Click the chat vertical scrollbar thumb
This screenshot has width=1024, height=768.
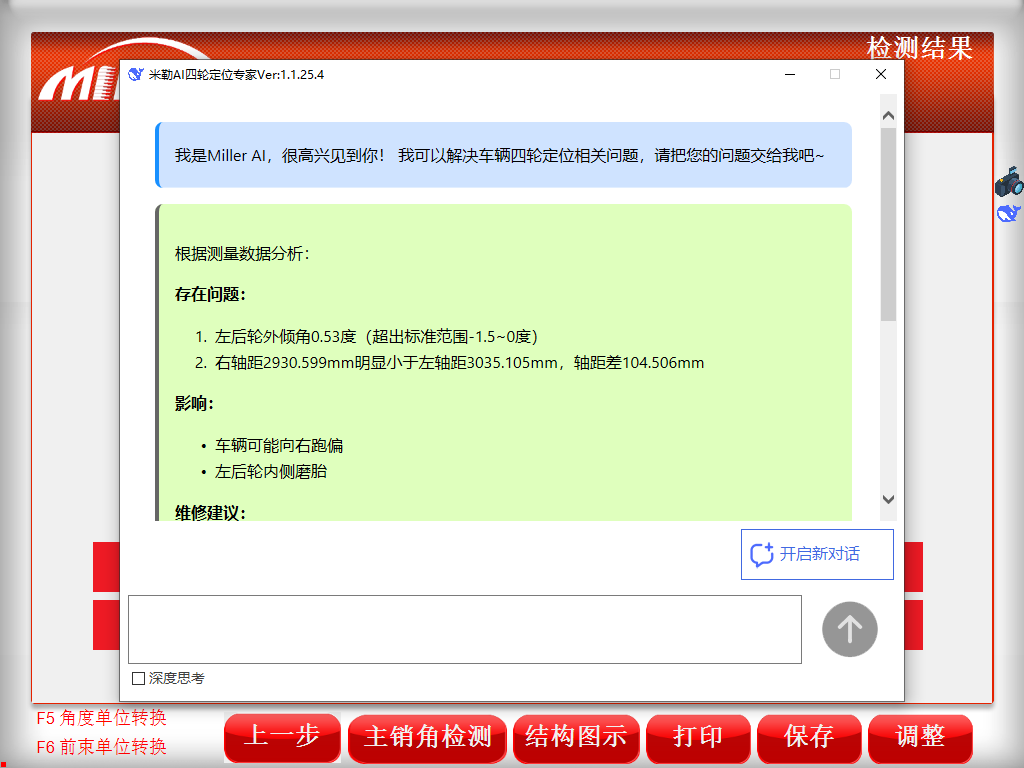(888, 224)
